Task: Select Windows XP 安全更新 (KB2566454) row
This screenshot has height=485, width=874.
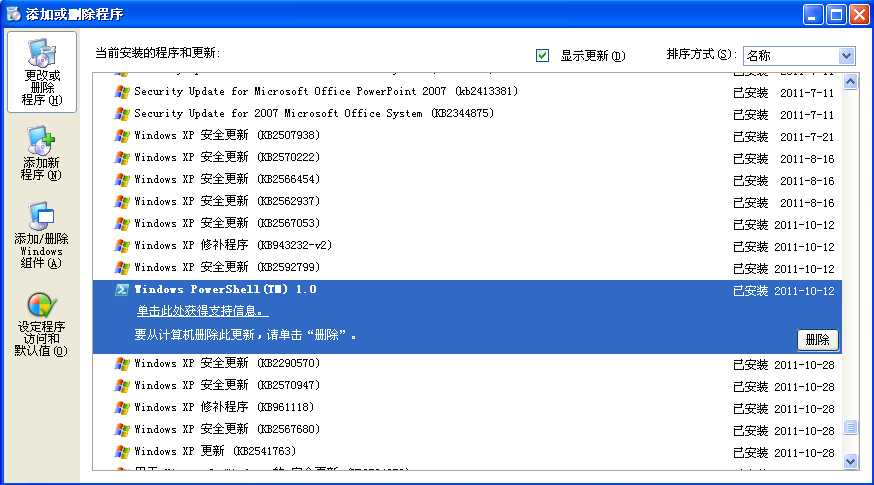Action: (x=467, y=180)
